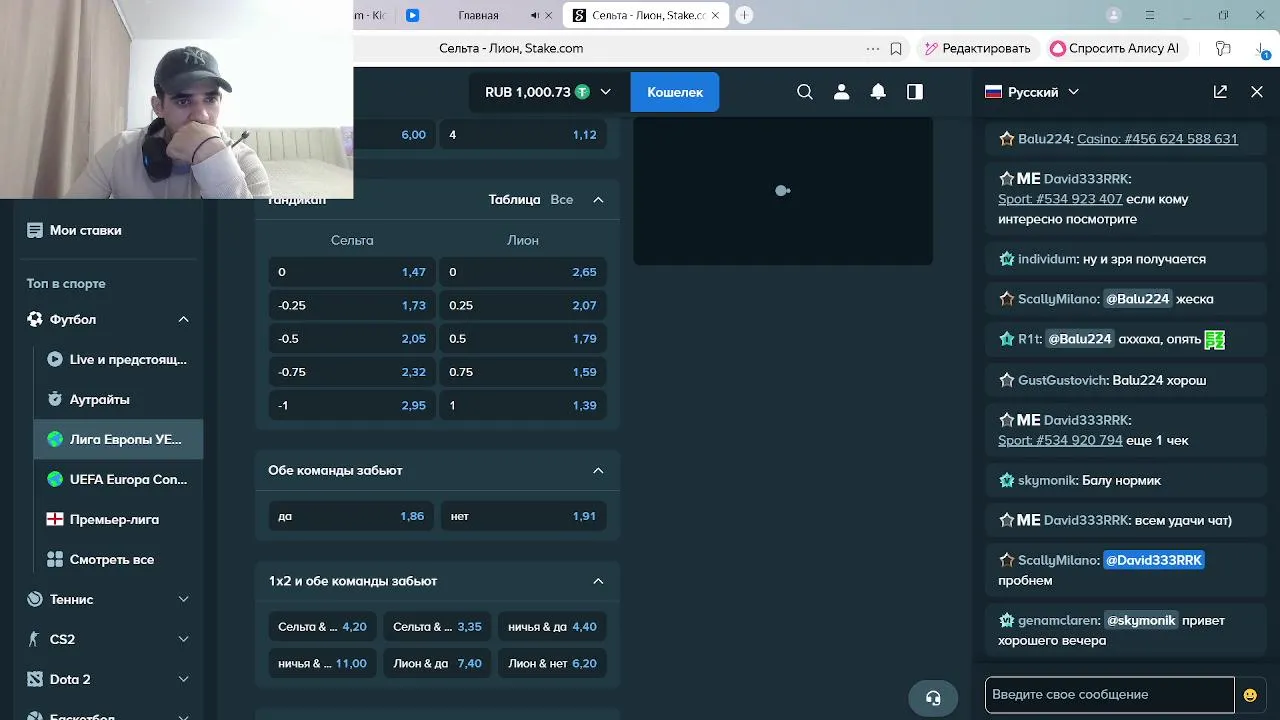
Task: Open the browser three-dots page menu
Action: coord(873,48)
